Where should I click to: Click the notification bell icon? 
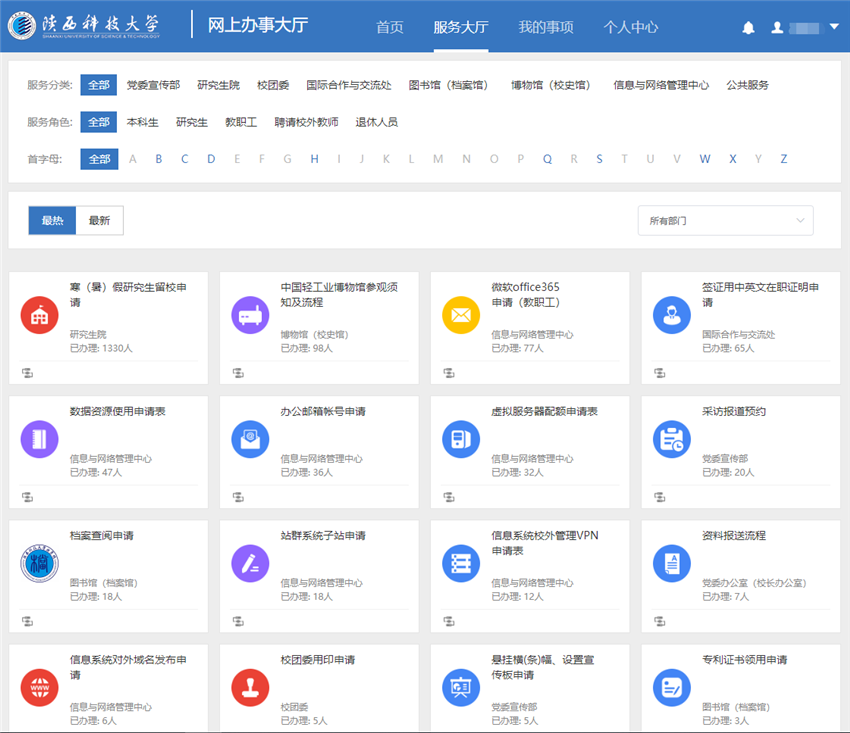click(748, 28)
